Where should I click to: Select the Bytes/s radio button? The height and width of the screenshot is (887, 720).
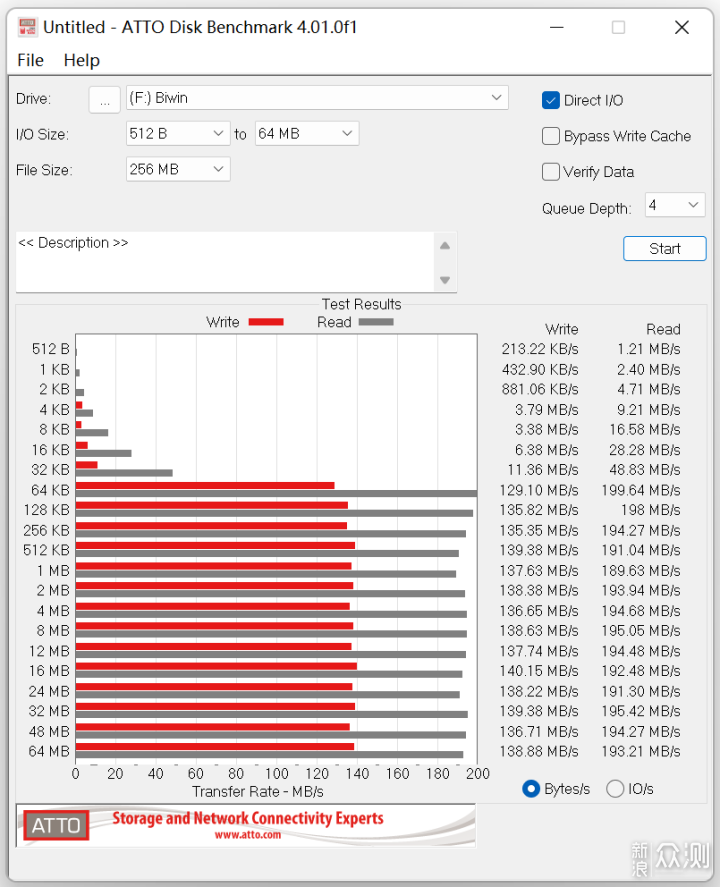pyautogui.click(x=531, y=789)
